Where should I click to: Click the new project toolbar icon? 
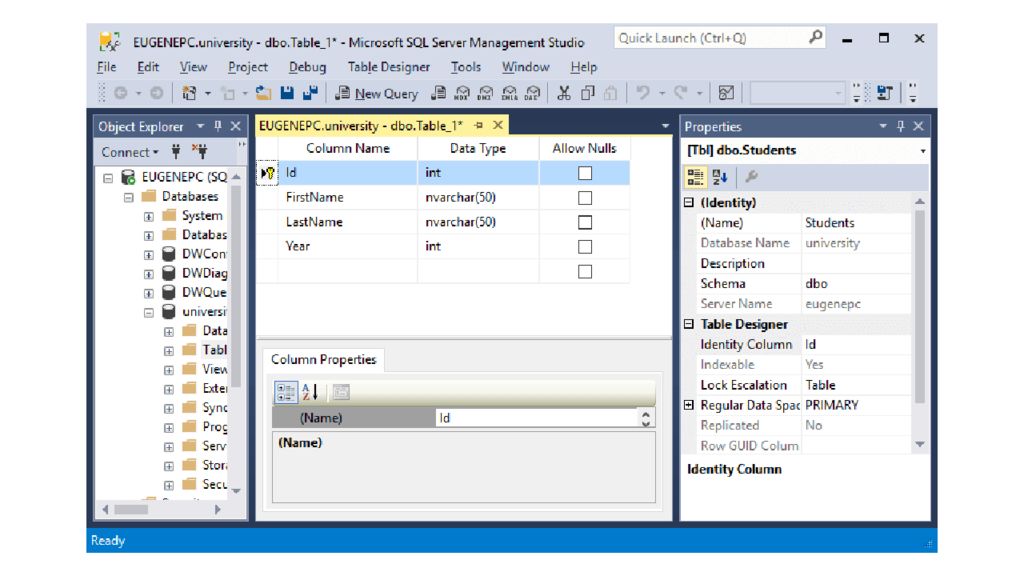(189, 93)
